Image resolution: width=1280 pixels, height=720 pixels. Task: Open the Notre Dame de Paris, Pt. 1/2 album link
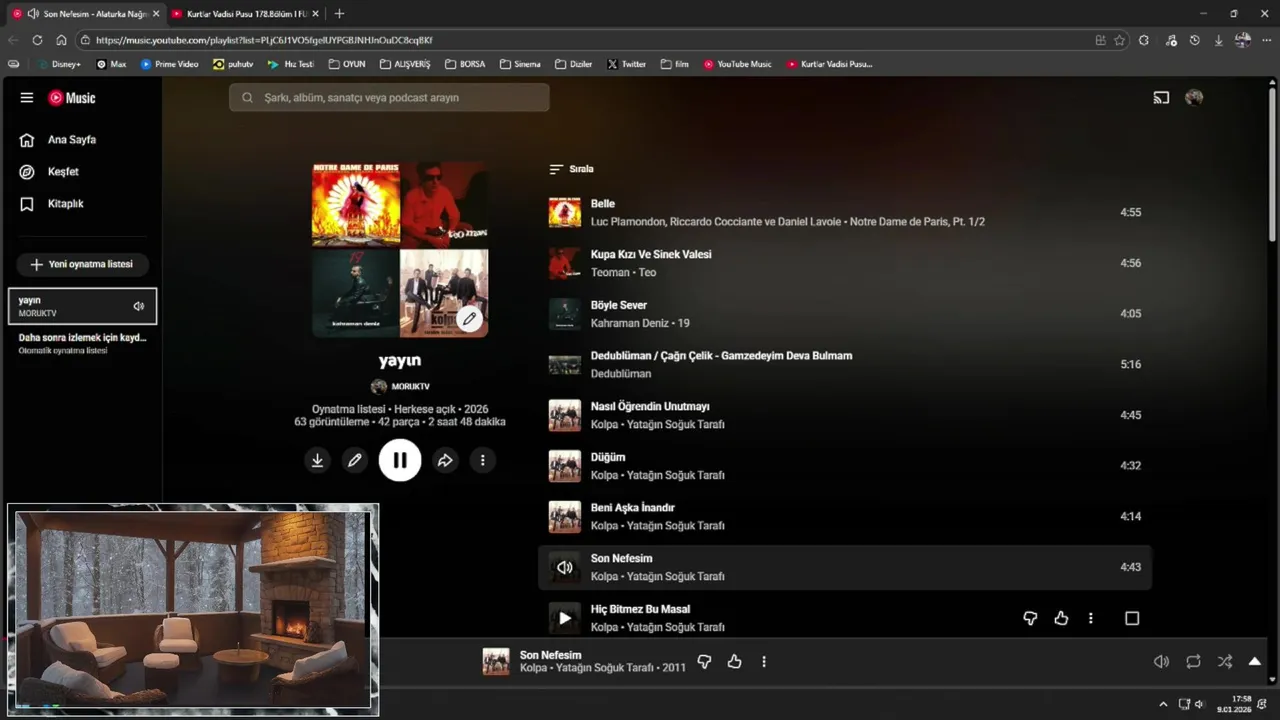tap(917, 222)
